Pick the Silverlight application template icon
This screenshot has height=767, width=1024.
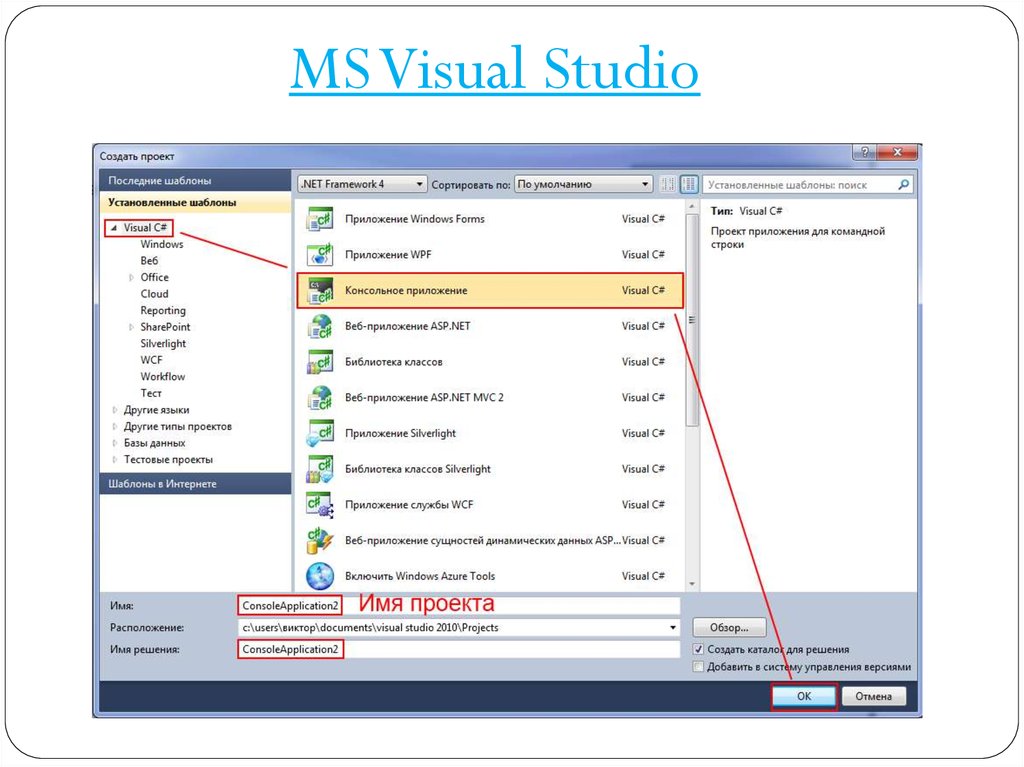click(319, 433)
